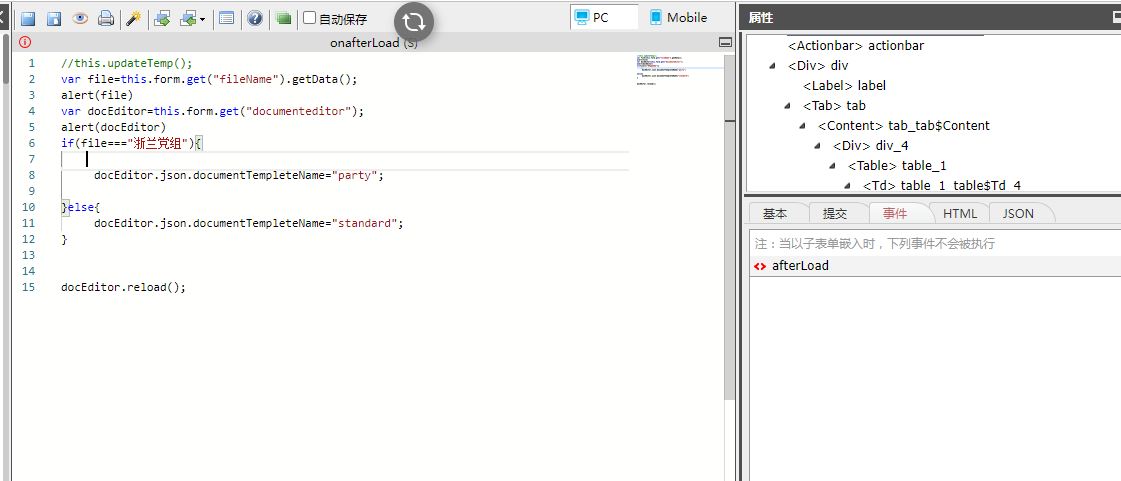The image size is (1121, 481).
Task: Select <Content> tab_tab$Content tree item
Action: coord(904,126)
